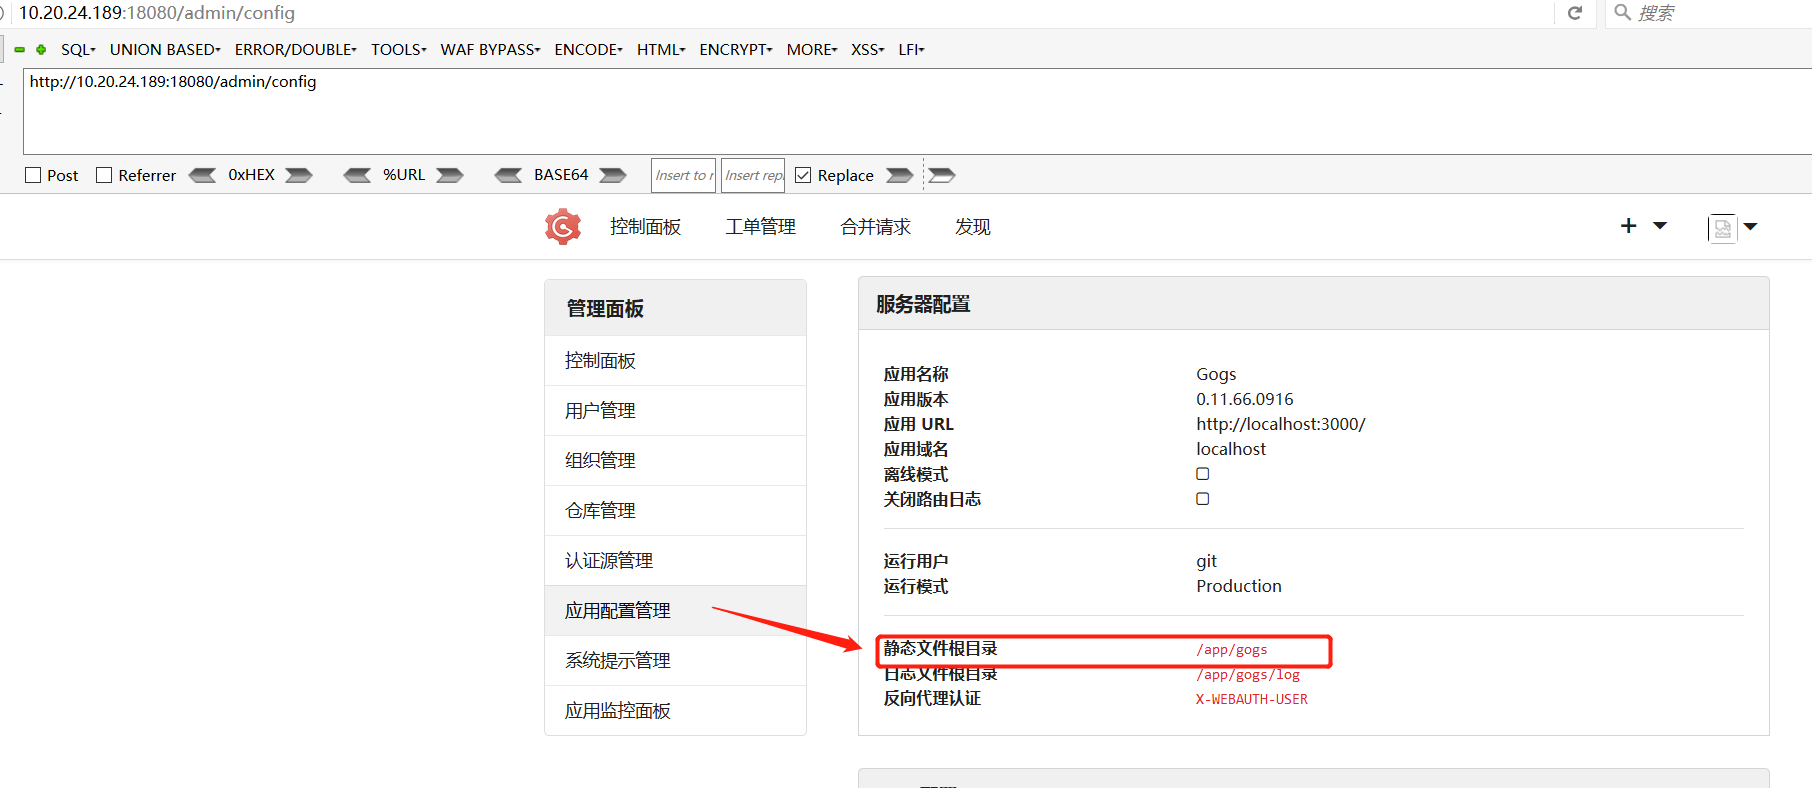Select 认证源管理 in the admin sidebar

[675, 561]
